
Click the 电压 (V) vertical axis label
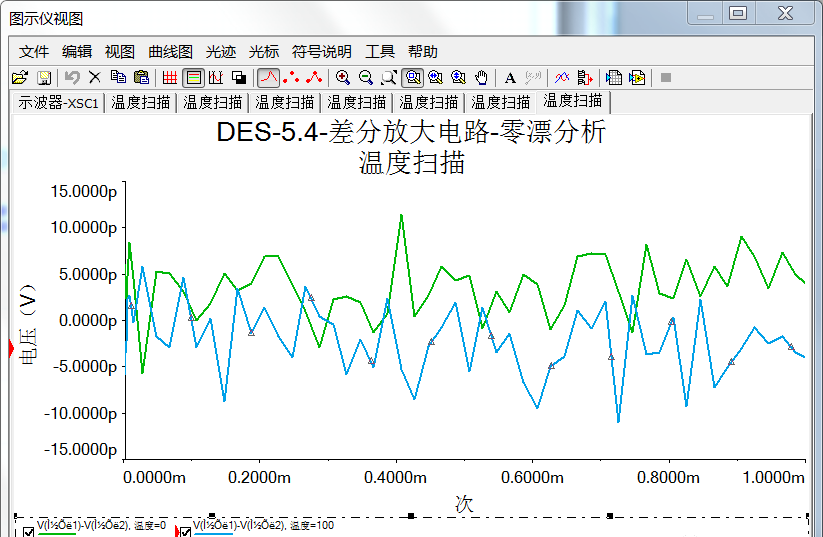[27, 325]
